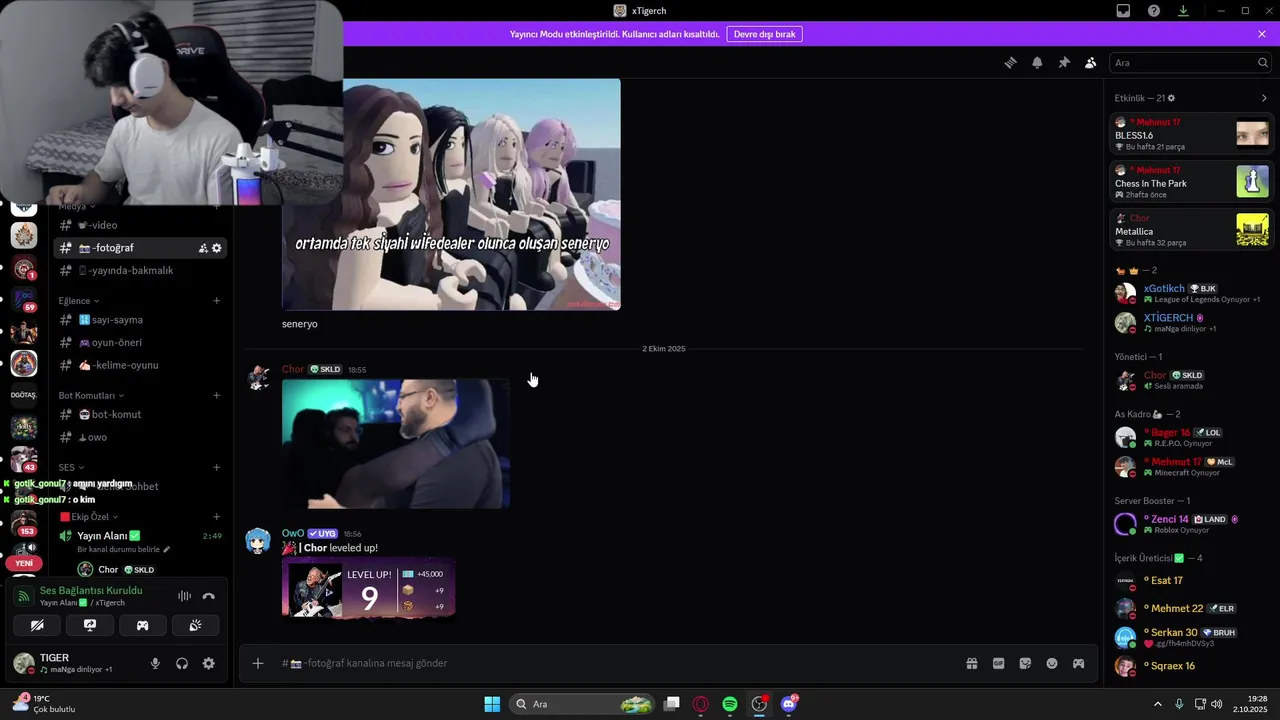
Task: Set channel status "Bir kanal durumu belirle"
Action: pyautogui.click(x=124, y=549)
